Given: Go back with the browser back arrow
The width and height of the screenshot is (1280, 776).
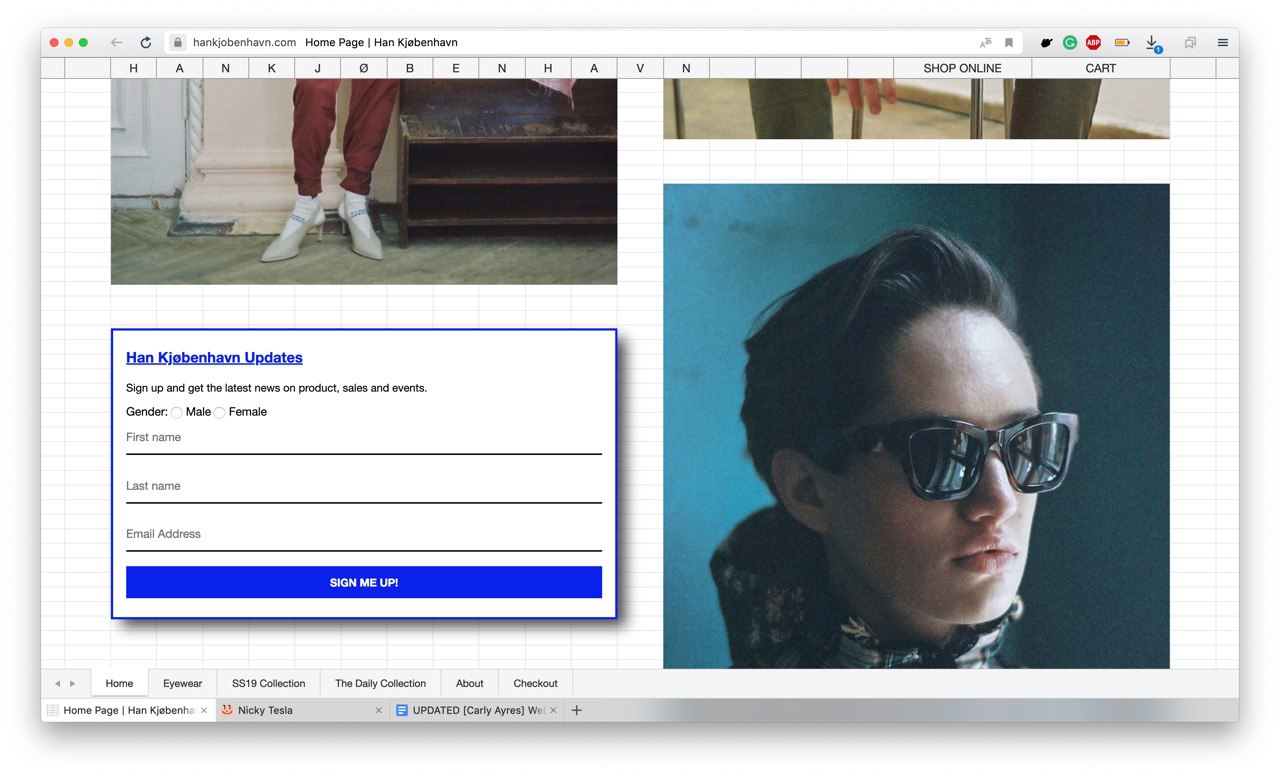Looking at the screenshot, I should [117, 43].
